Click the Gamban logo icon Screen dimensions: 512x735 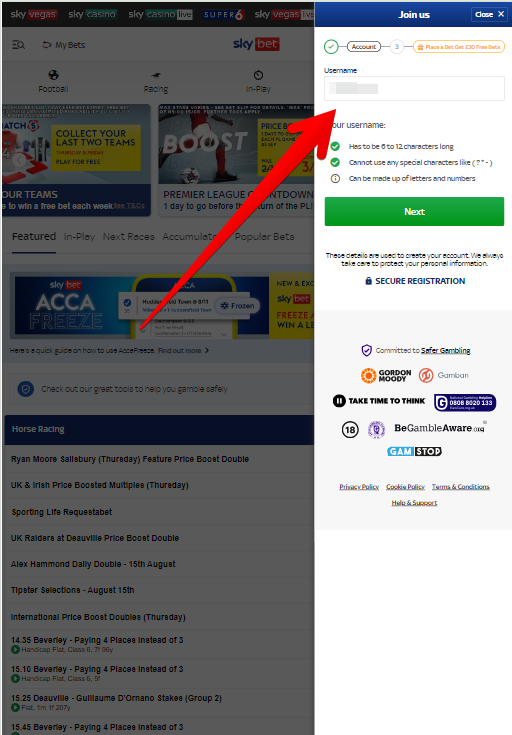click(426, 375)
